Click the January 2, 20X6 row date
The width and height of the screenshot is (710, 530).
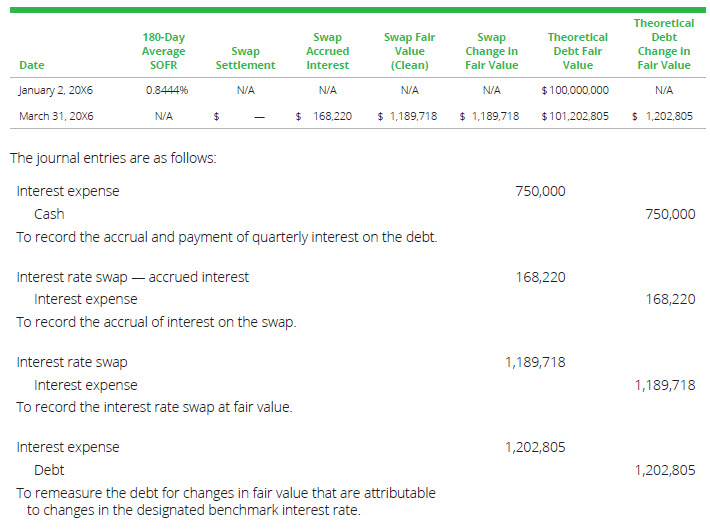click(x=56, y=89)
